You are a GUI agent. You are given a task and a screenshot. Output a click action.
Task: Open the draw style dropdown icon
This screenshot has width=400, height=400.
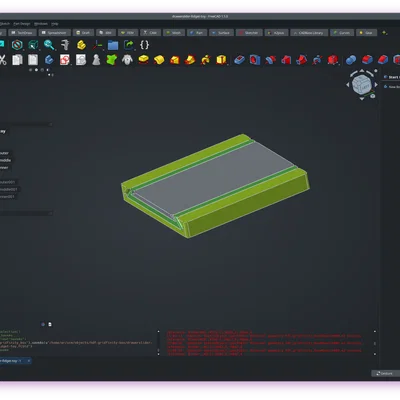pos(17,45)
